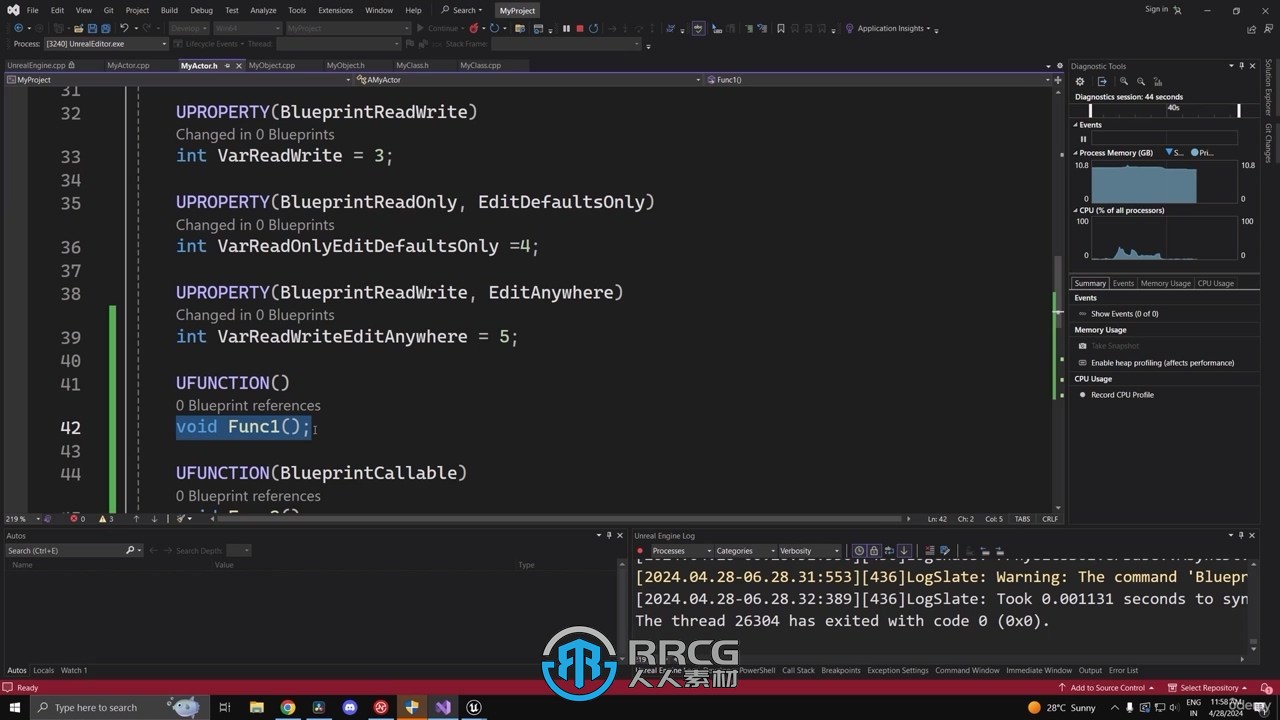
Task: Switch to the MyObject.cpp tab
Action: coord(272,66)
